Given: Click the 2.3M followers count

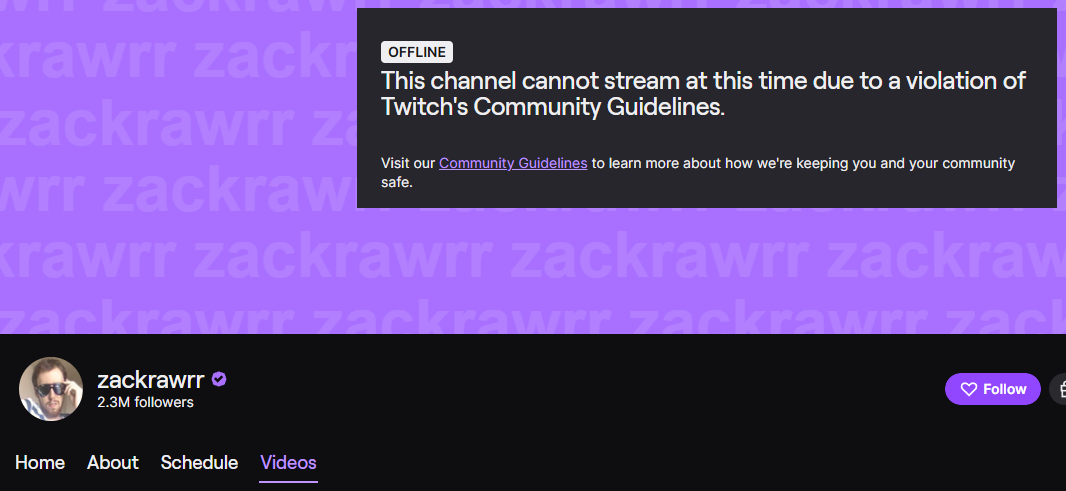Looking at the screenshot, I should point(145,403).
